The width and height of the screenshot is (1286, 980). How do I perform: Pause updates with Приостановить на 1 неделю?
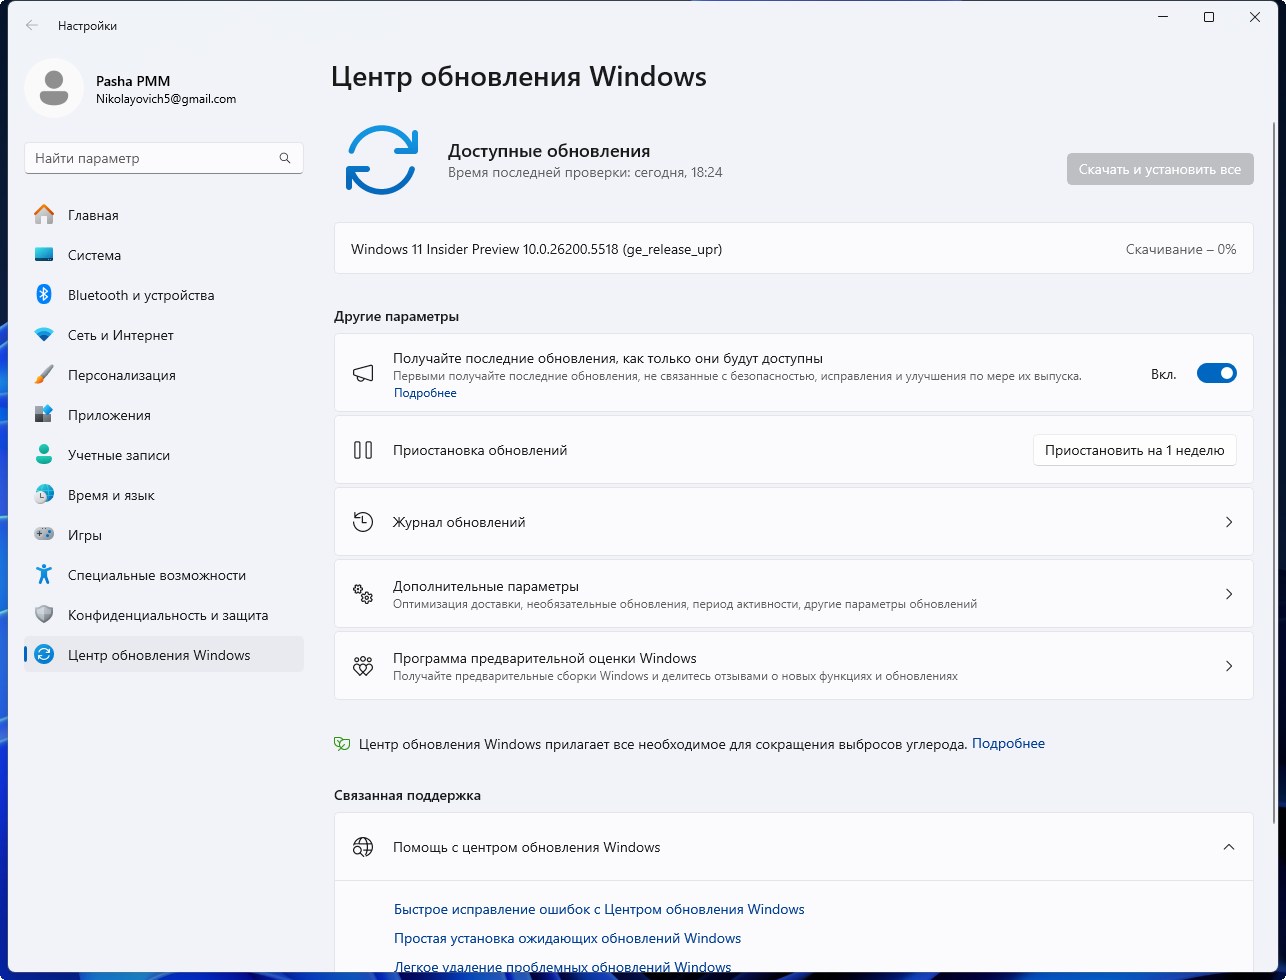pyautogui.click(x=1135, y=450)
